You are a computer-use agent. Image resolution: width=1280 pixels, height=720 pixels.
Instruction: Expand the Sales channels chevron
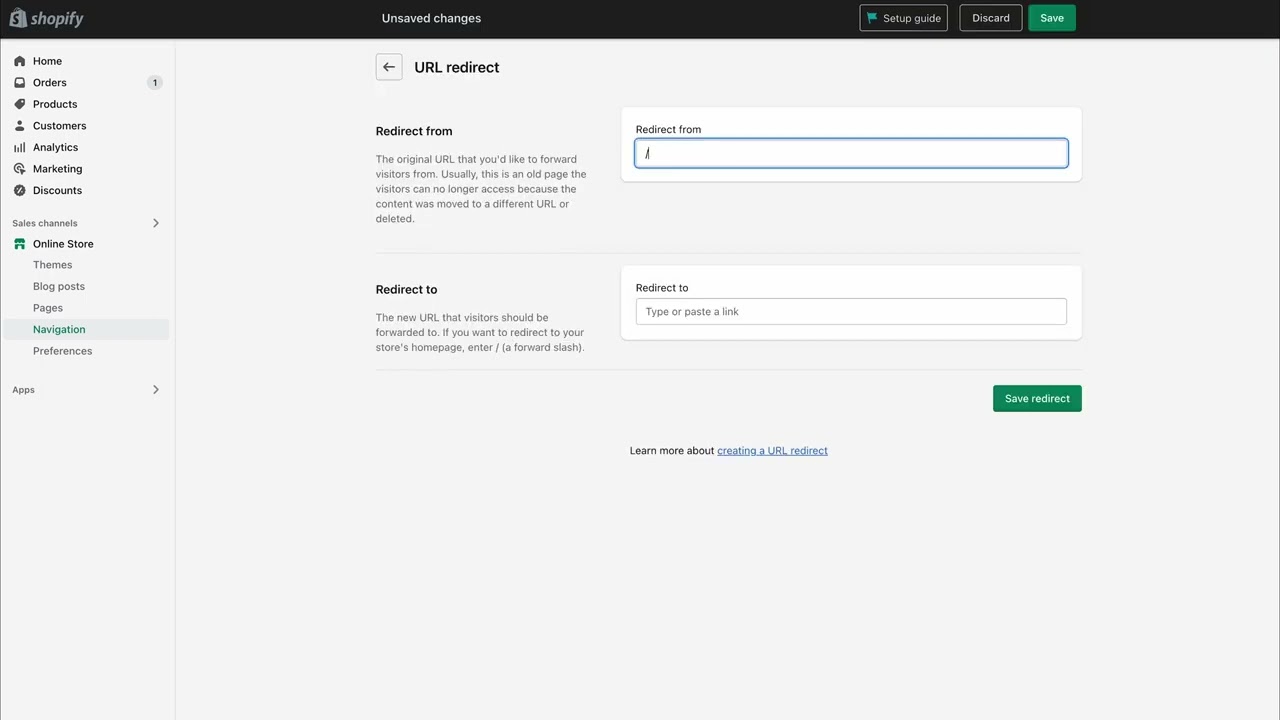pos(156,223)
